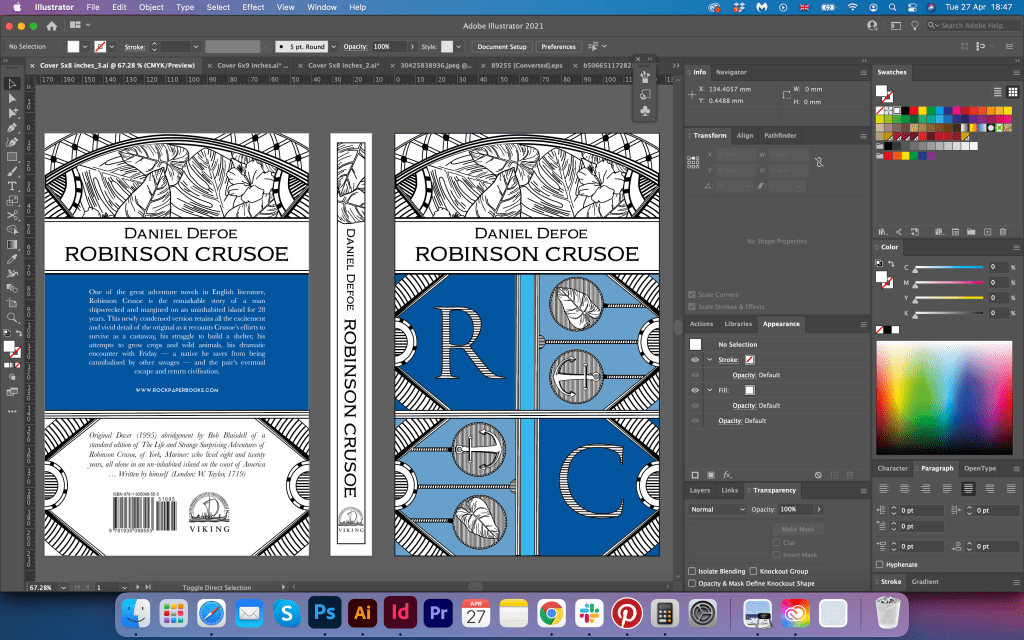Click the Preferences button
The width and height of the screenshot is (1024, 640).
558,46
